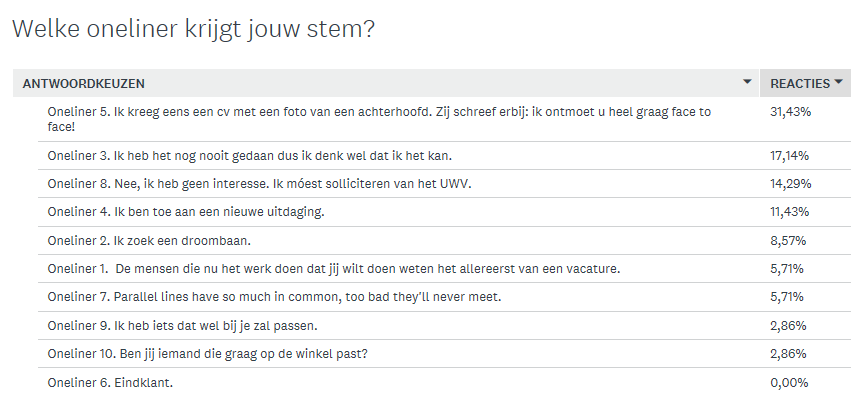Image resolution: width=868 pixels, height=411 pixels.
Task: Click the 31,43% response value
Action: pyautogui.click(x=790, y=112)
